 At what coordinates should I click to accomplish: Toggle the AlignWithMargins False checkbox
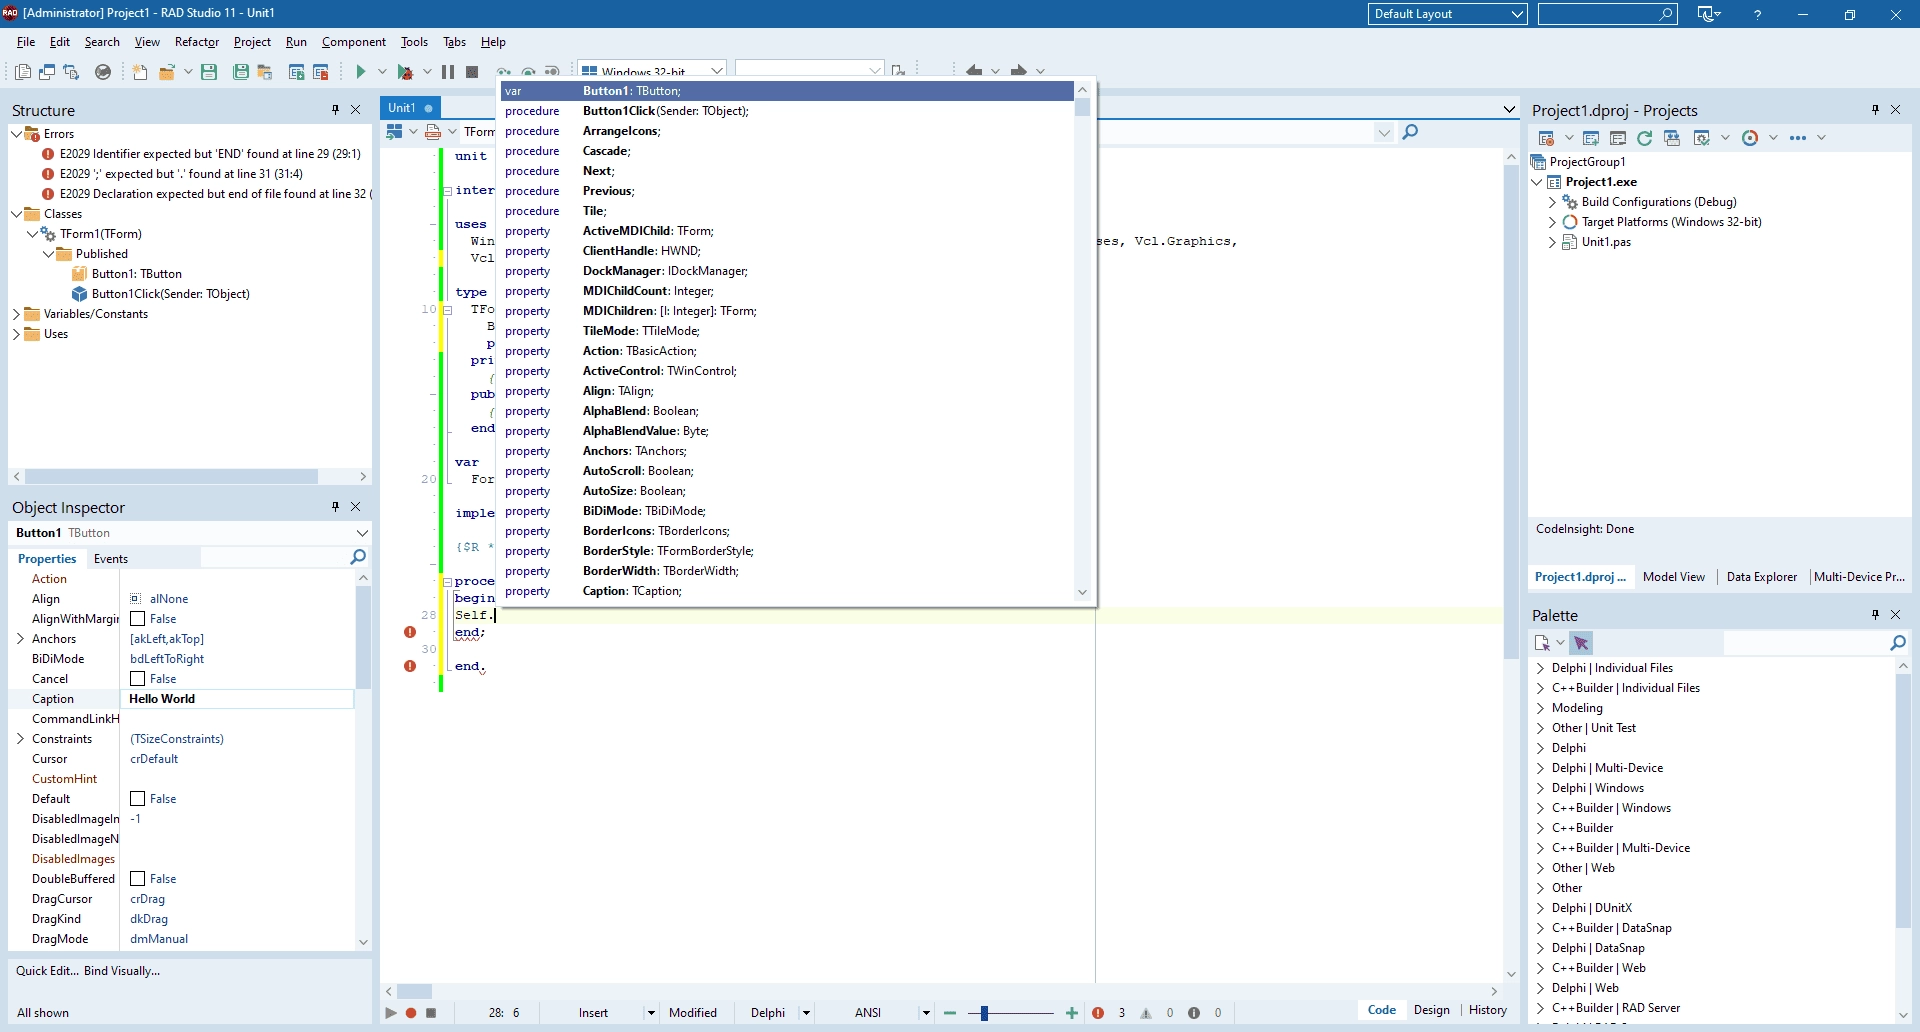(x=138, y=619)
